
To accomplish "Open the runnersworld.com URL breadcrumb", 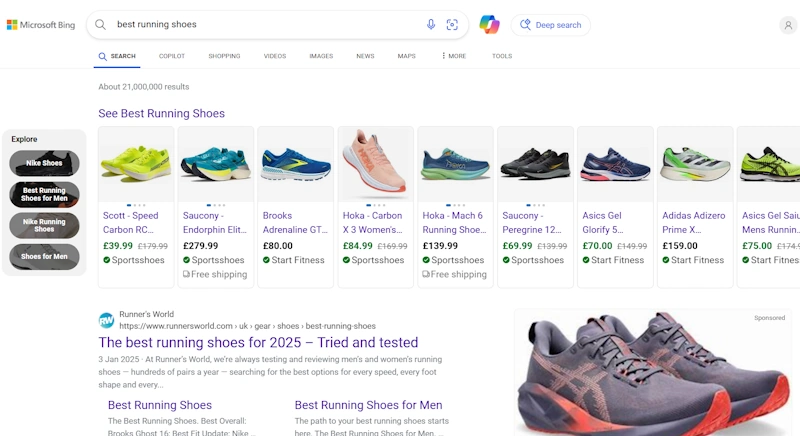I will pos(247,326).
